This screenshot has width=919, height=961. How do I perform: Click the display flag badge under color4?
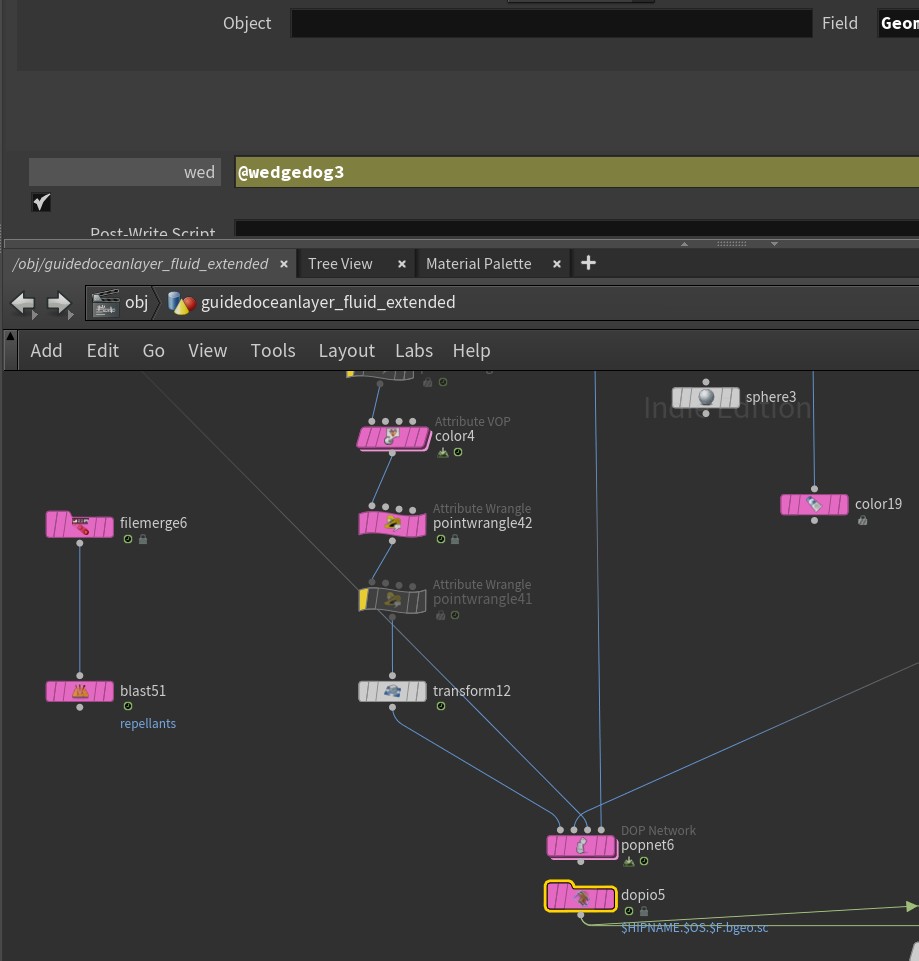pos(443,452)
